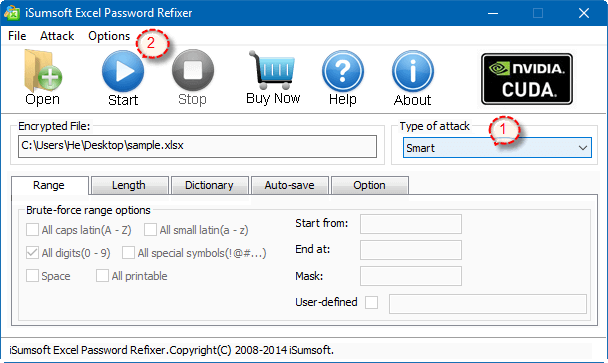Viewport: 608px width, 363px height.
Task: Click the User-defined characters text field
Action: click(488, 304)
